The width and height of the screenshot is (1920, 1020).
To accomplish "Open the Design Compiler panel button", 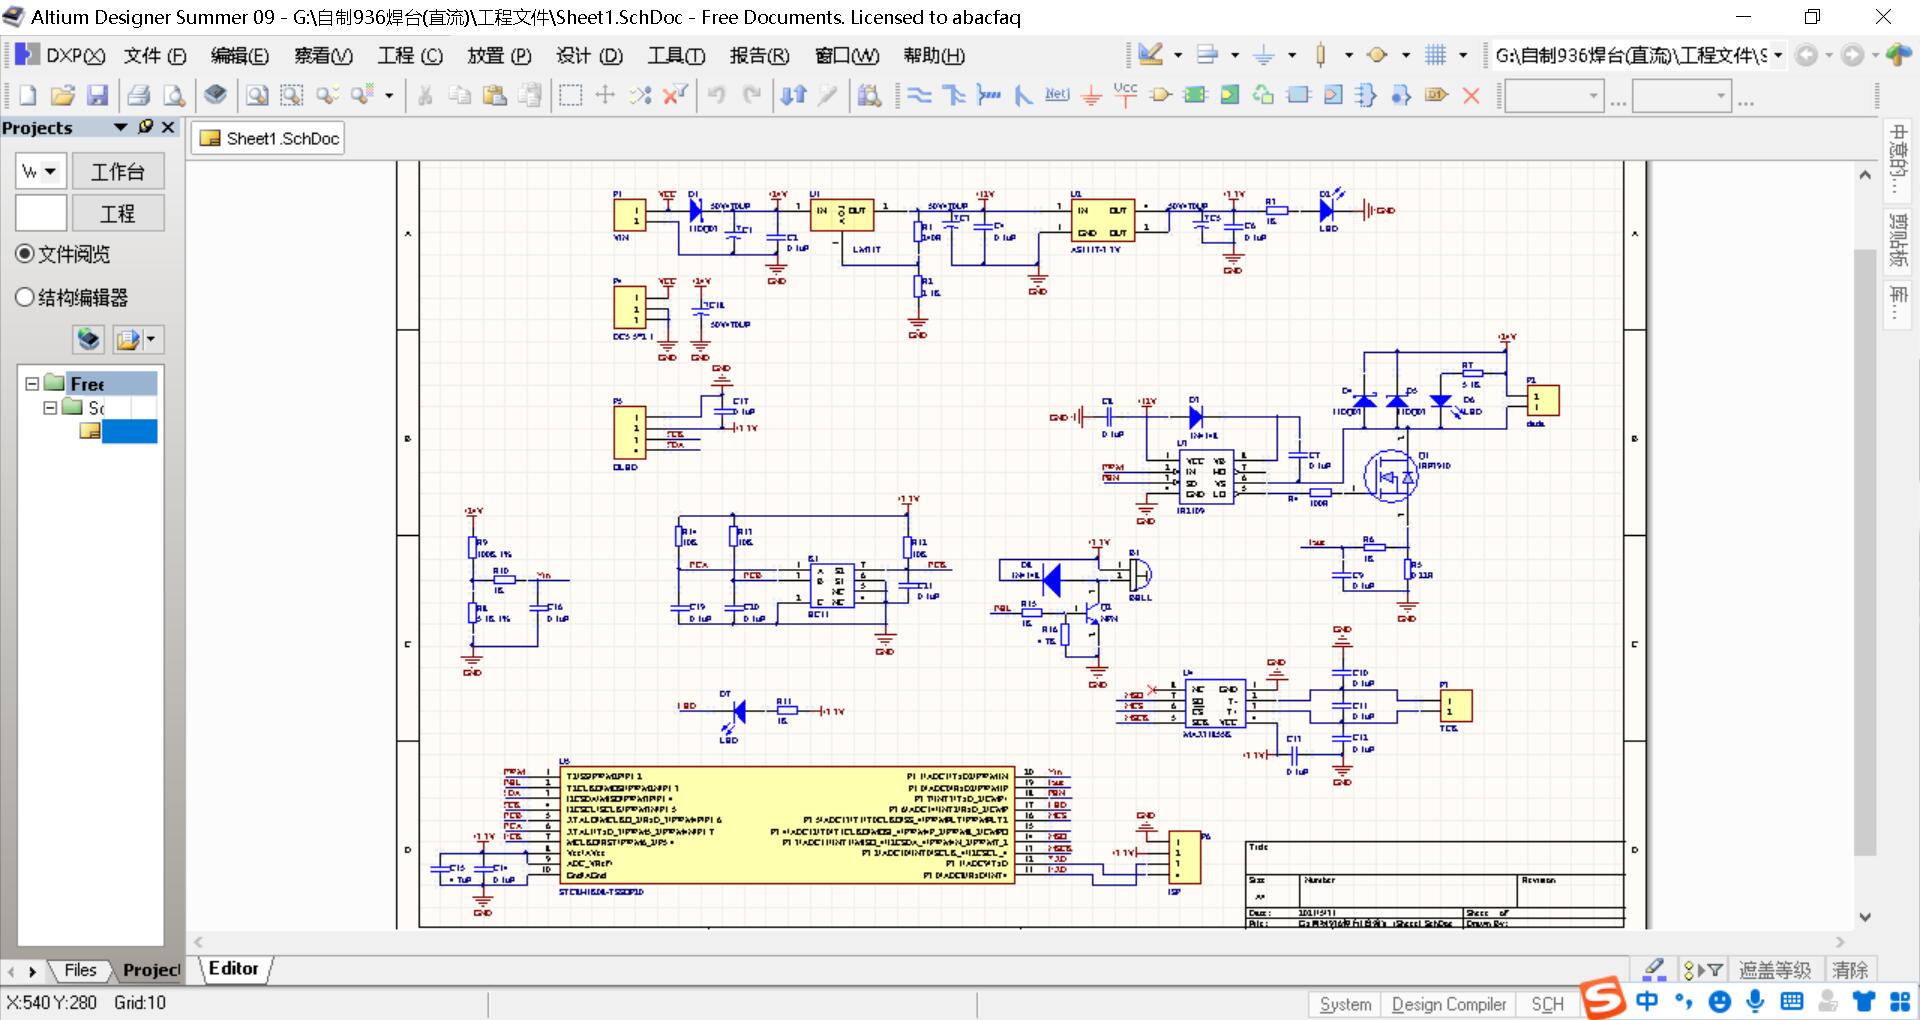I will pyautogui.click(x=1449, y=1005).
